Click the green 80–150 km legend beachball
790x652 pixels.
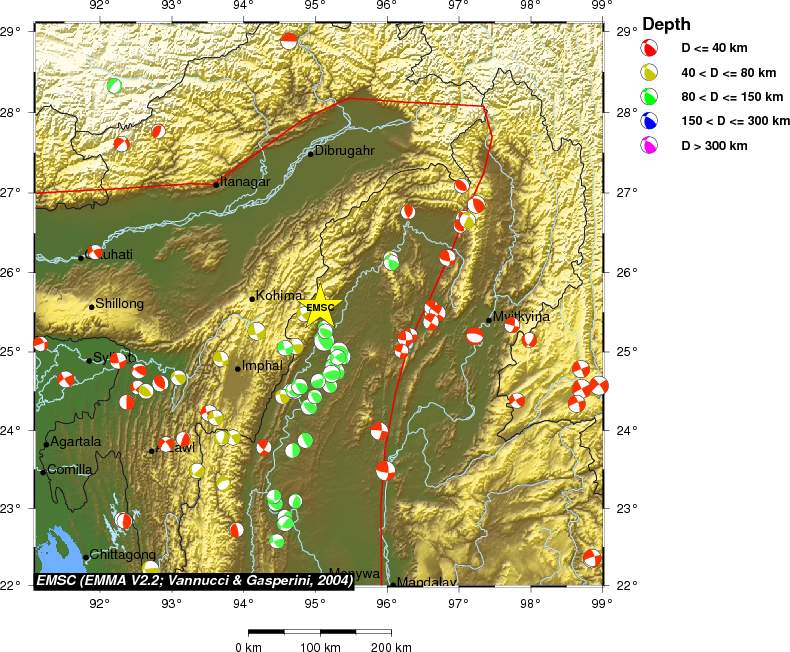point(650,96)
